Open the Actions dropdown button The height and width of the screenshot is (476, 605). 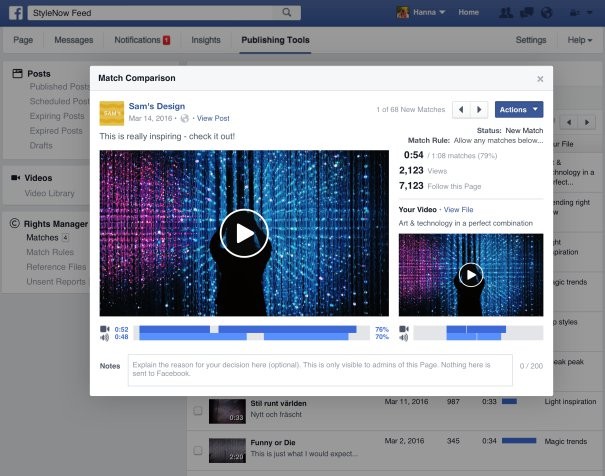(519, 110)
